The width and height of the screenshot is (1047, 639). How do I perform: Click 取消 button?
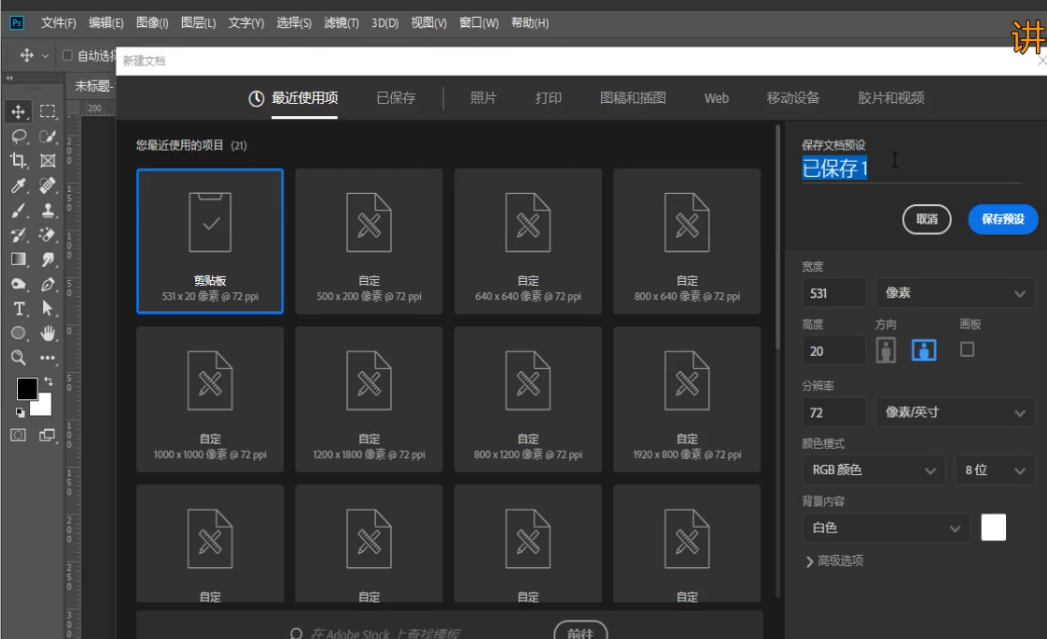click(x=927, y=219)
